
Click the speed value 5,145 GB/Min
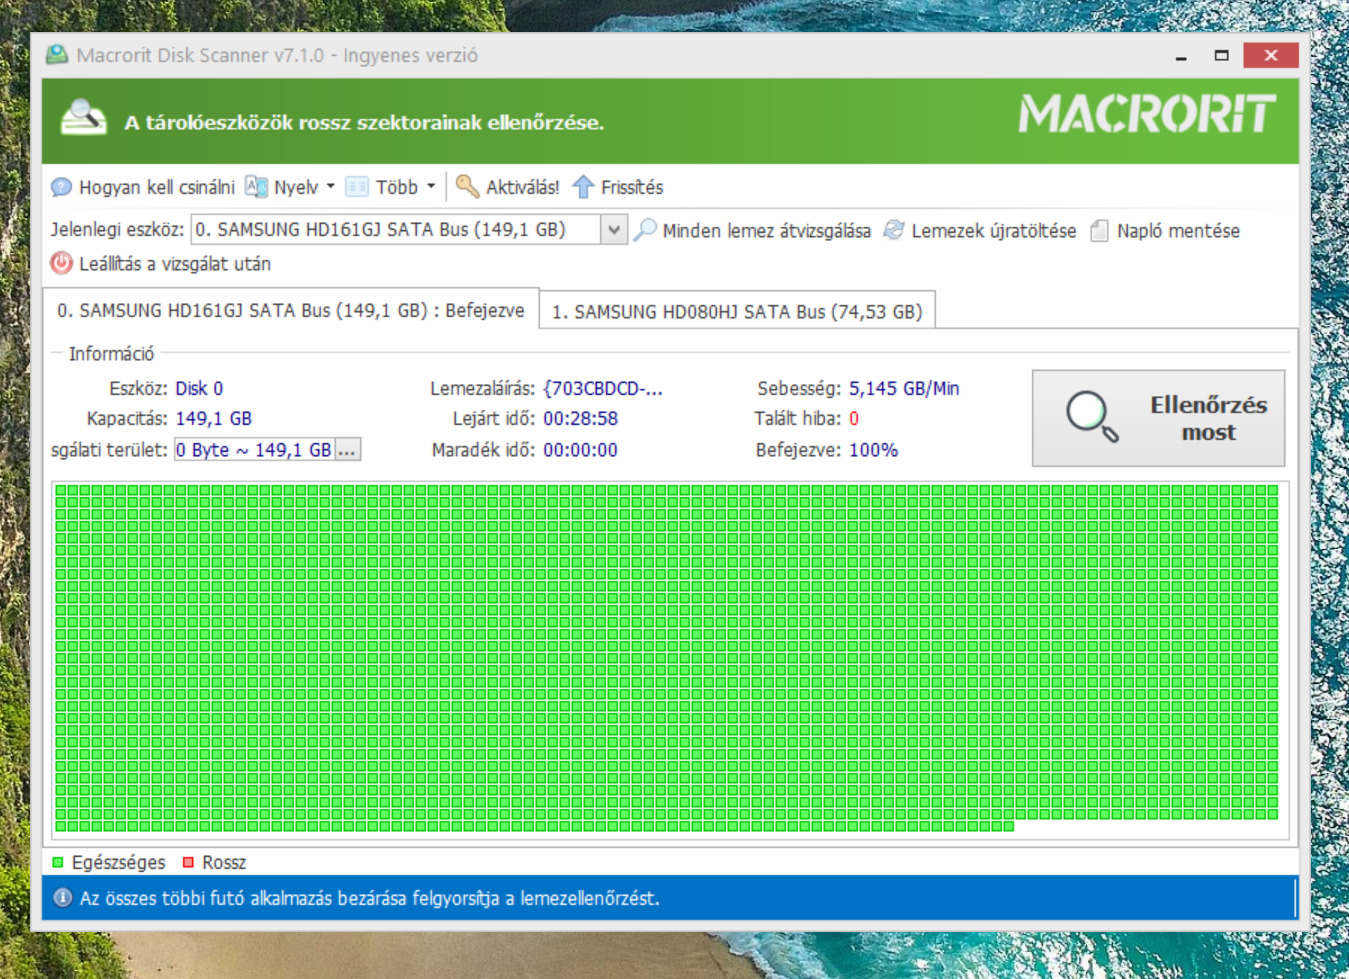904,388
